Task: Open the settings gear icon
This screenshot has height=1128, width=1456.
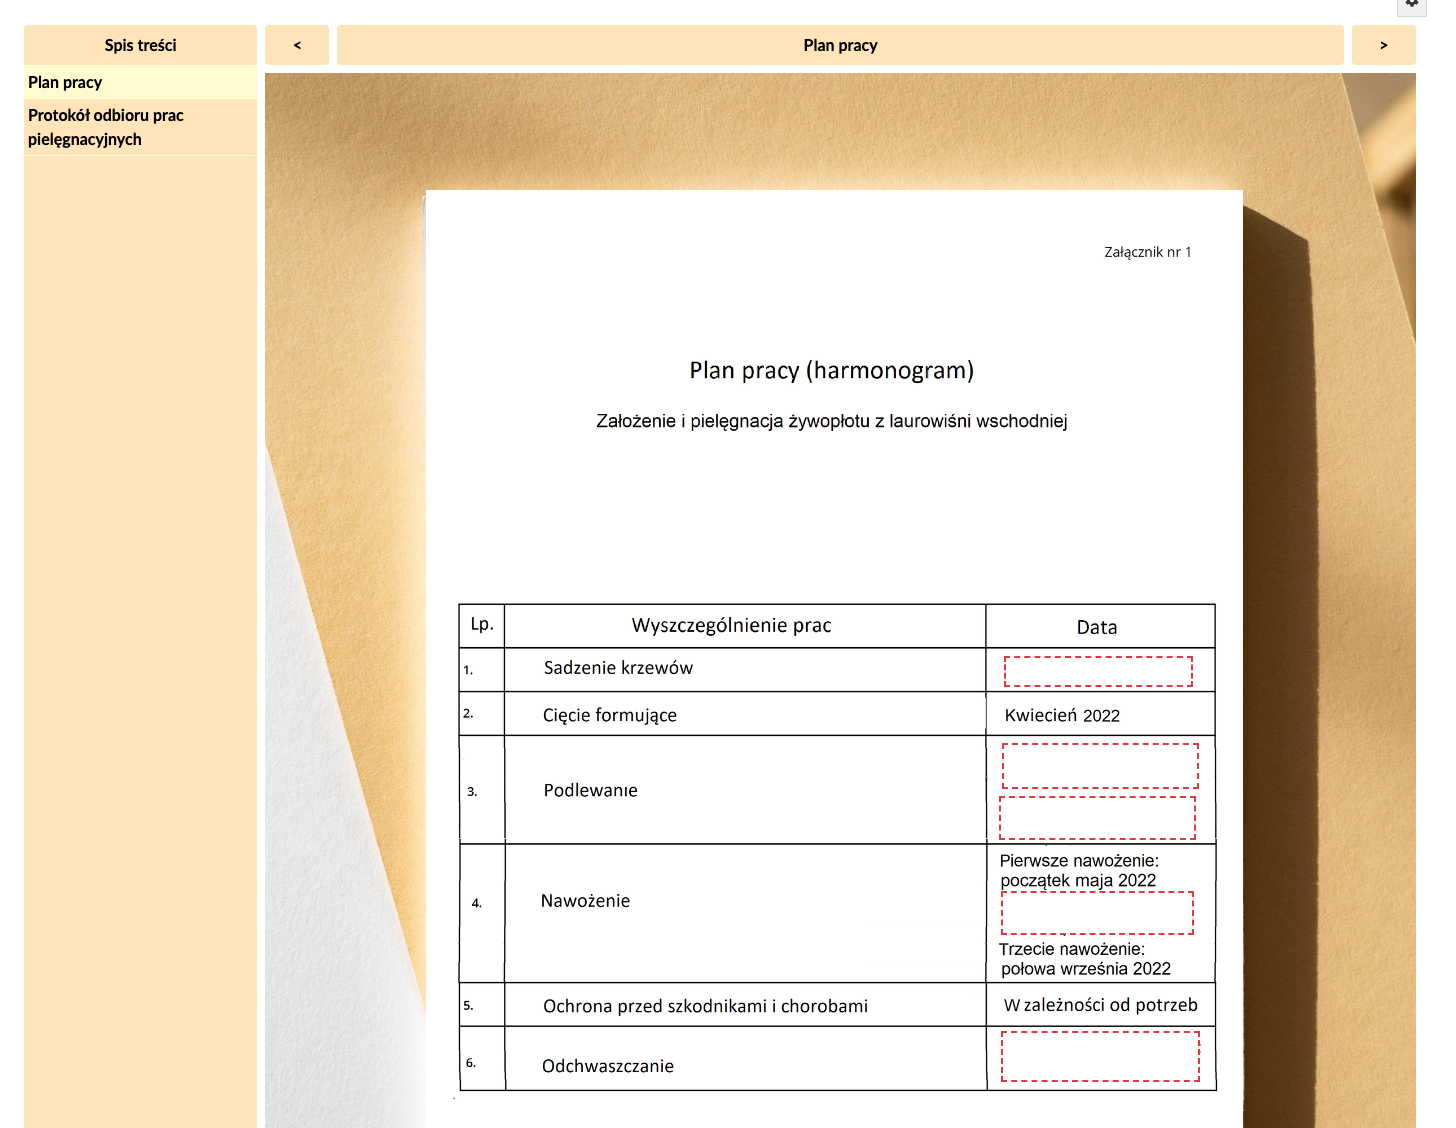Action: (1411, 5)
